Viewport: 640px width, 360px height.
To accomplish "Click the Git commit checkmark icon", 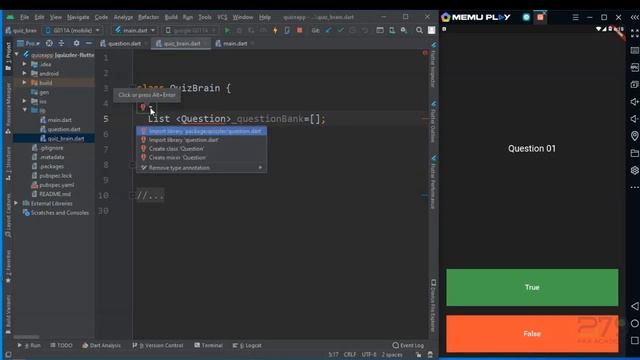I will pos(340,30).
